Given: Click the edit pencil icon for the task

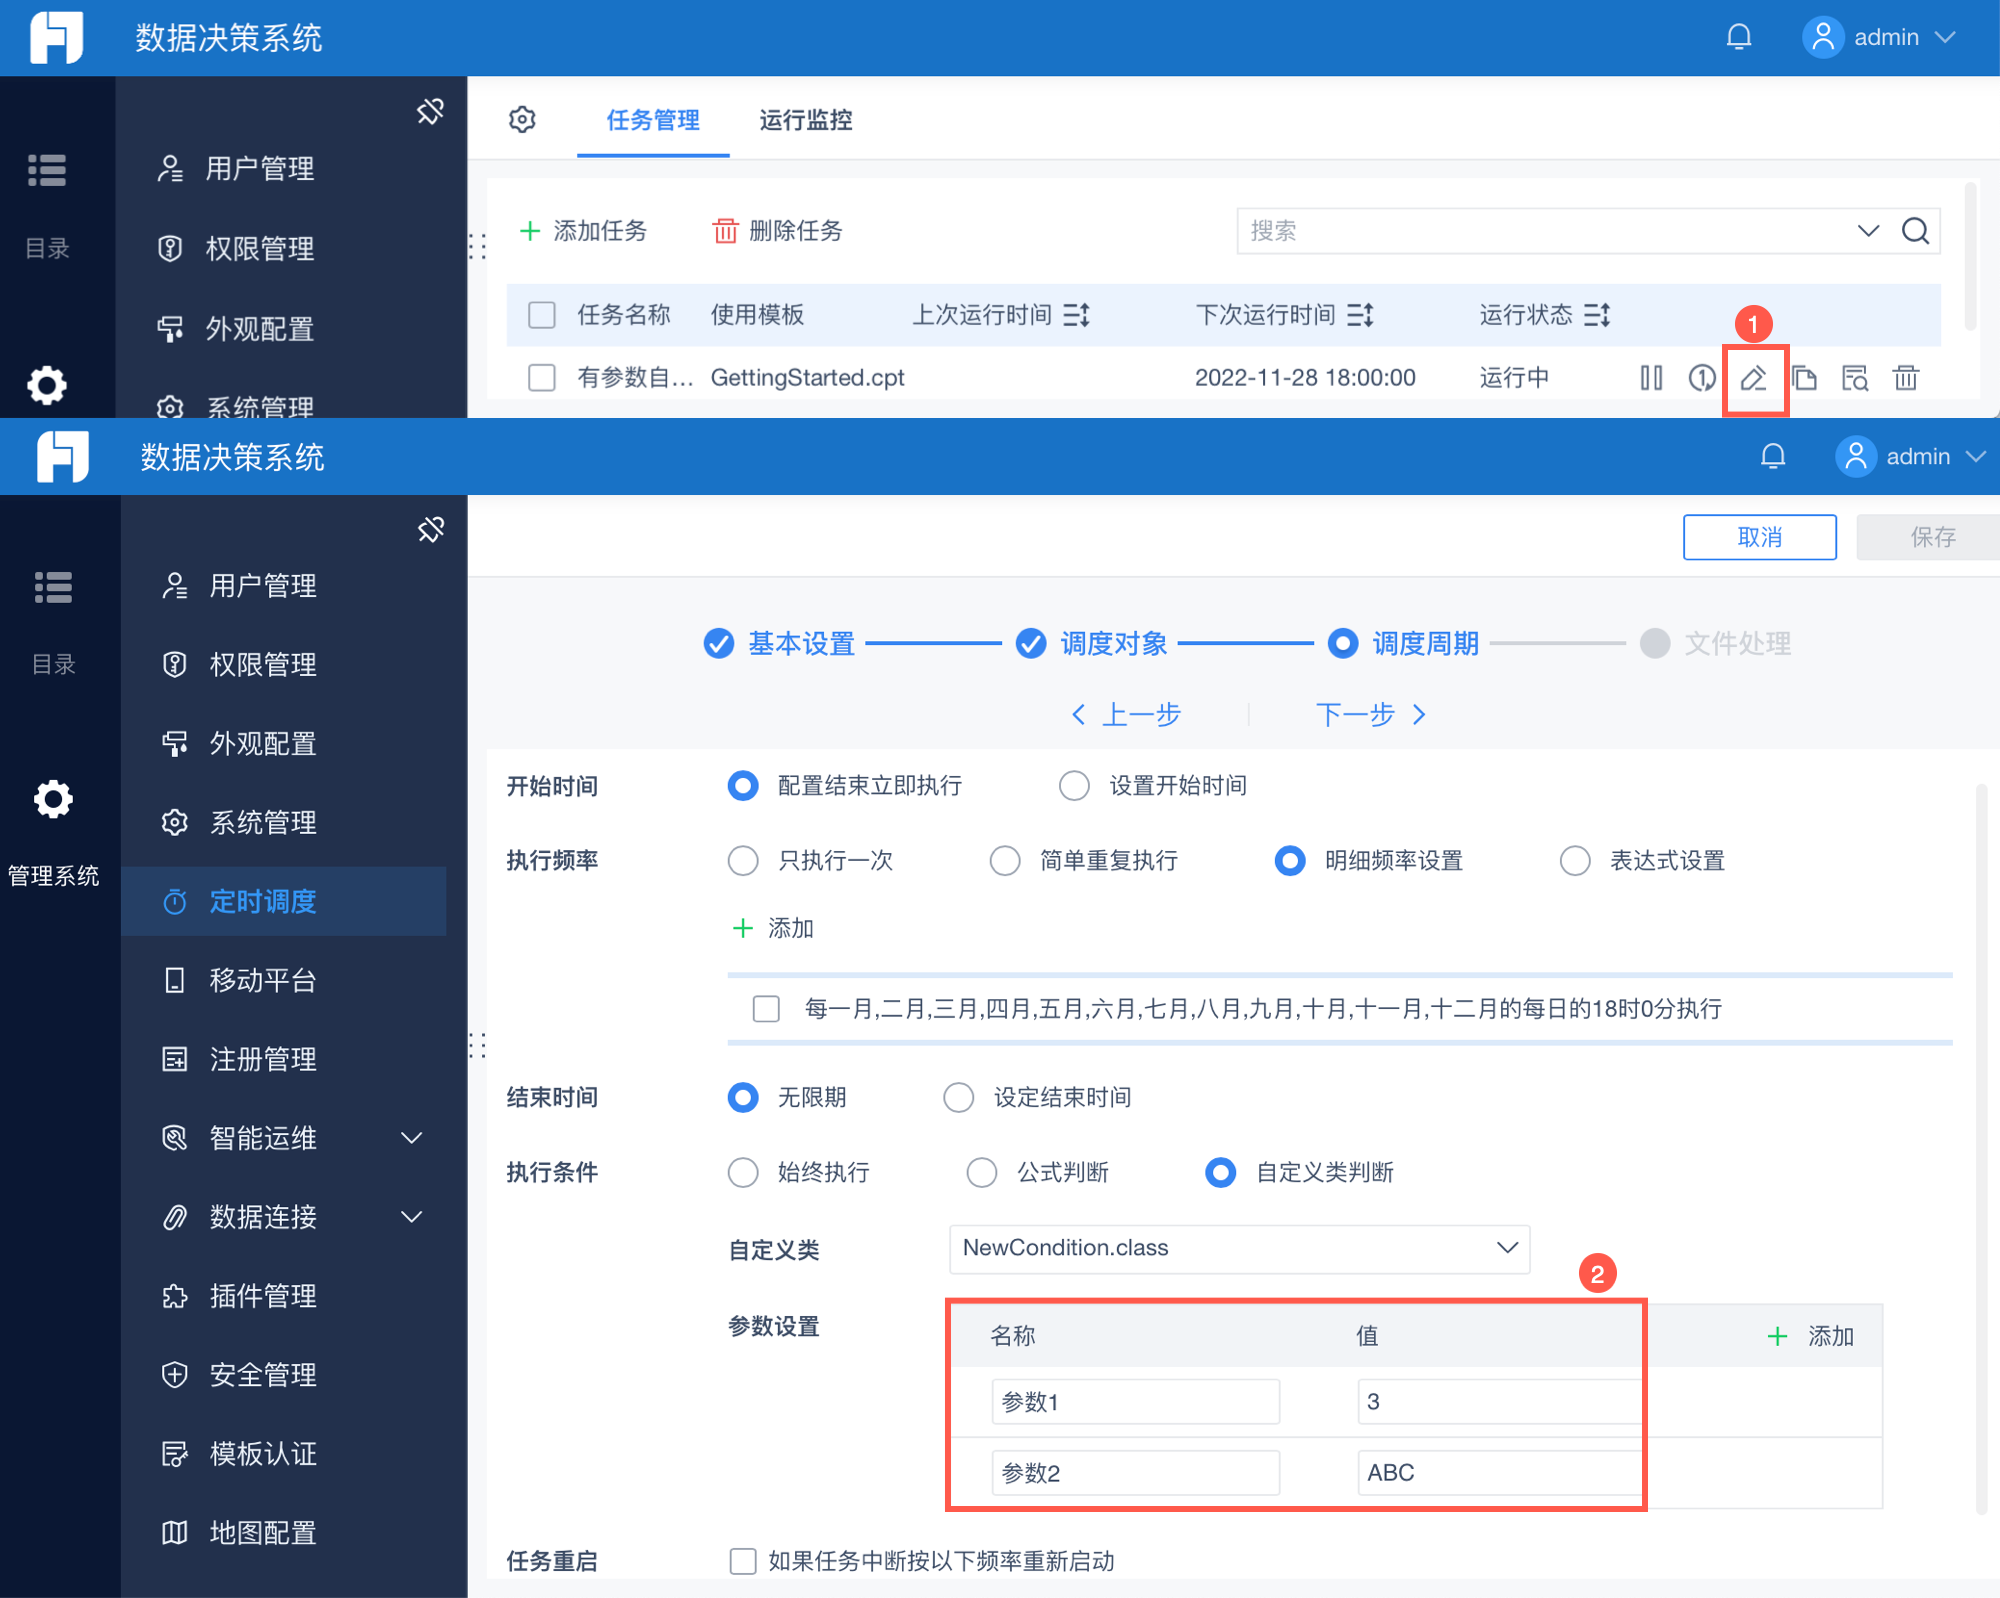Looking at the screenshot, I should pyautogui.click(x=1753, y=378).
